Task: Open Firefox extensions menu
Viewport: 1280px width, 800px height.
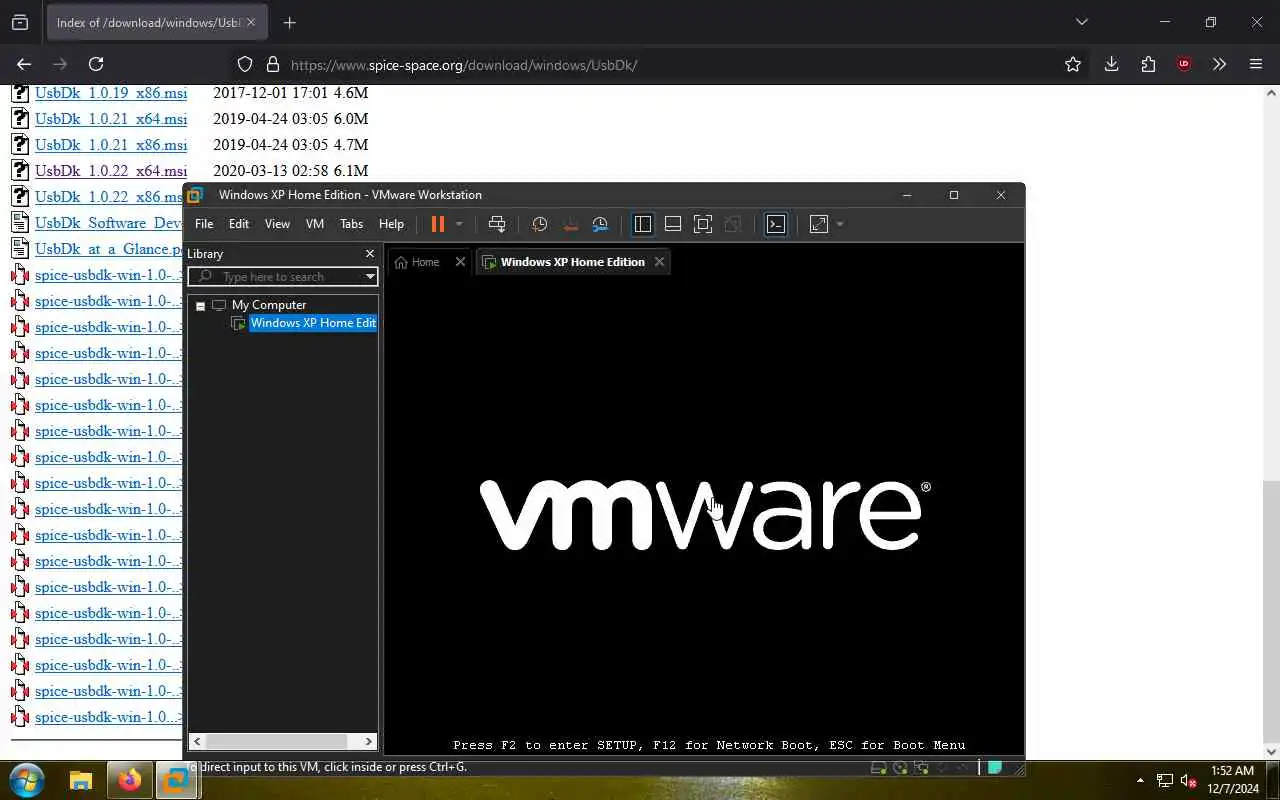Action: [x=1148, y=64]
